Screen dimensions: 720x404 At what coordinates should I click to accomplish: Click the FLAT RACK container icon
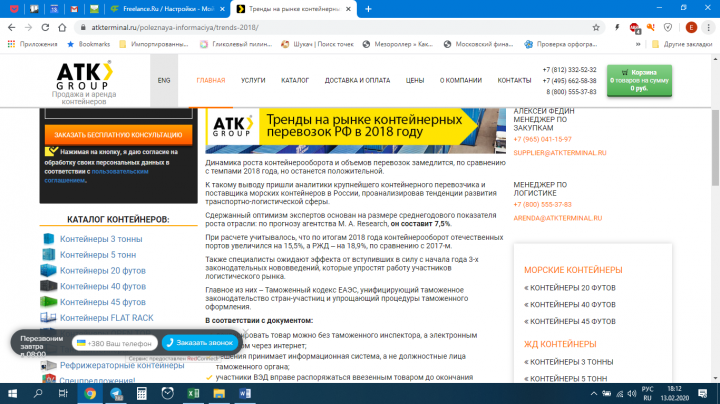pyautogui.click(x=48, y=317)
